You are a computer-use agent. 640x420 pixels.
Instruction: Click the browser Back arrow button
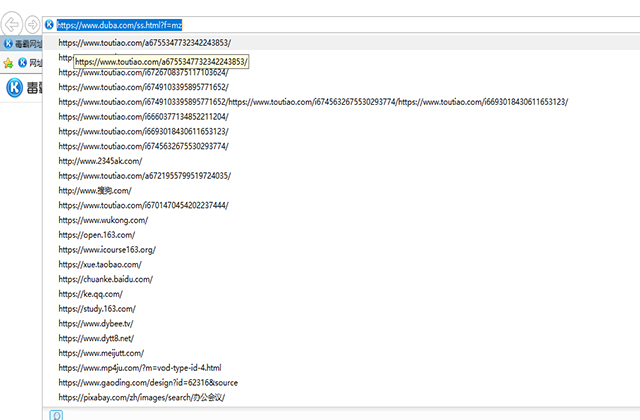point(11,24)
